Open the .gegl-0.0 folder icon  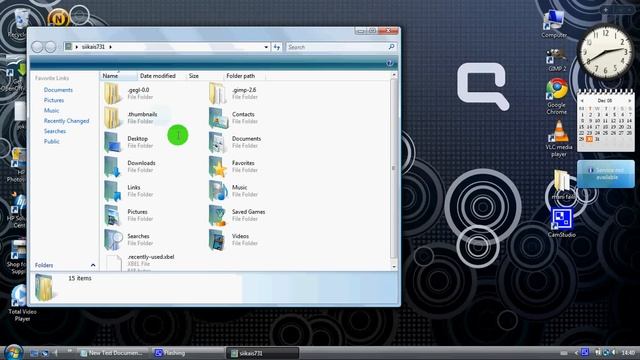pos(112,93)
